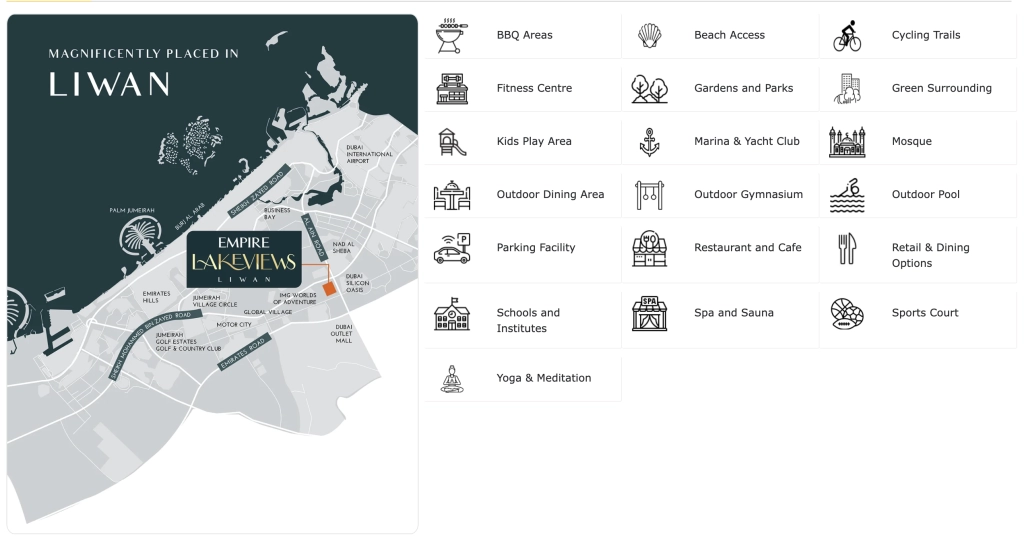This screenshot has width=1024, height=537.
Task: Click the Restaurant and Cafe label
Action: pos(747,247)
